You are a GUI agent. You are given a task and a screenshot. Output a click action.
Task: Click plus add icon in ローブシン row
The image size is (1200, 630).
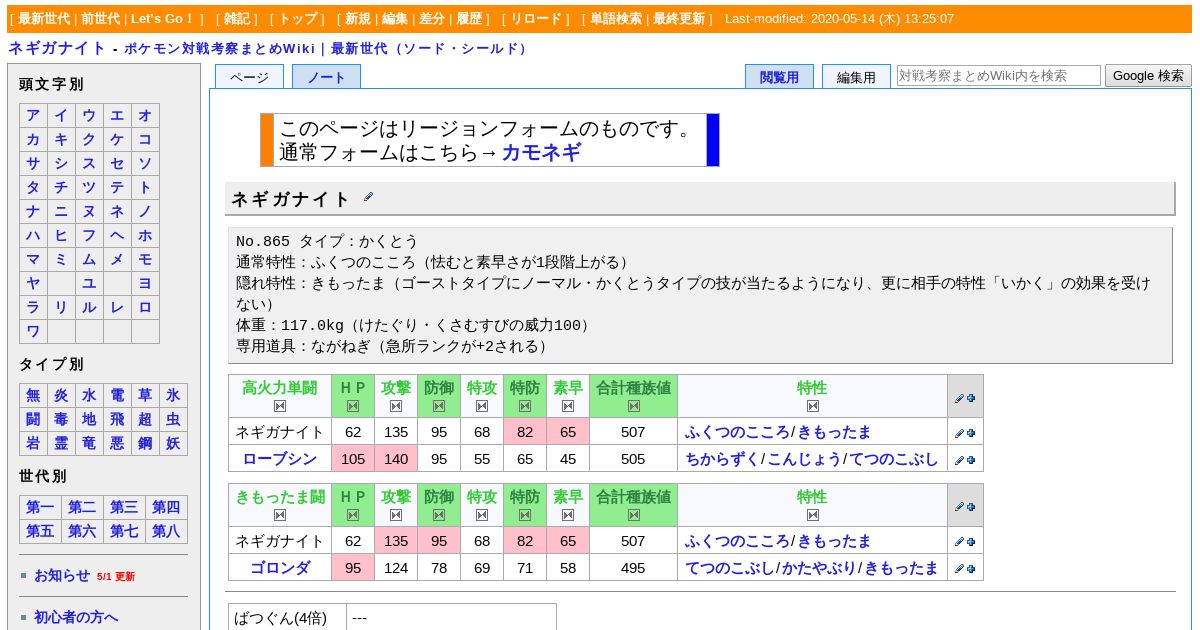click(x=971, y=460)
